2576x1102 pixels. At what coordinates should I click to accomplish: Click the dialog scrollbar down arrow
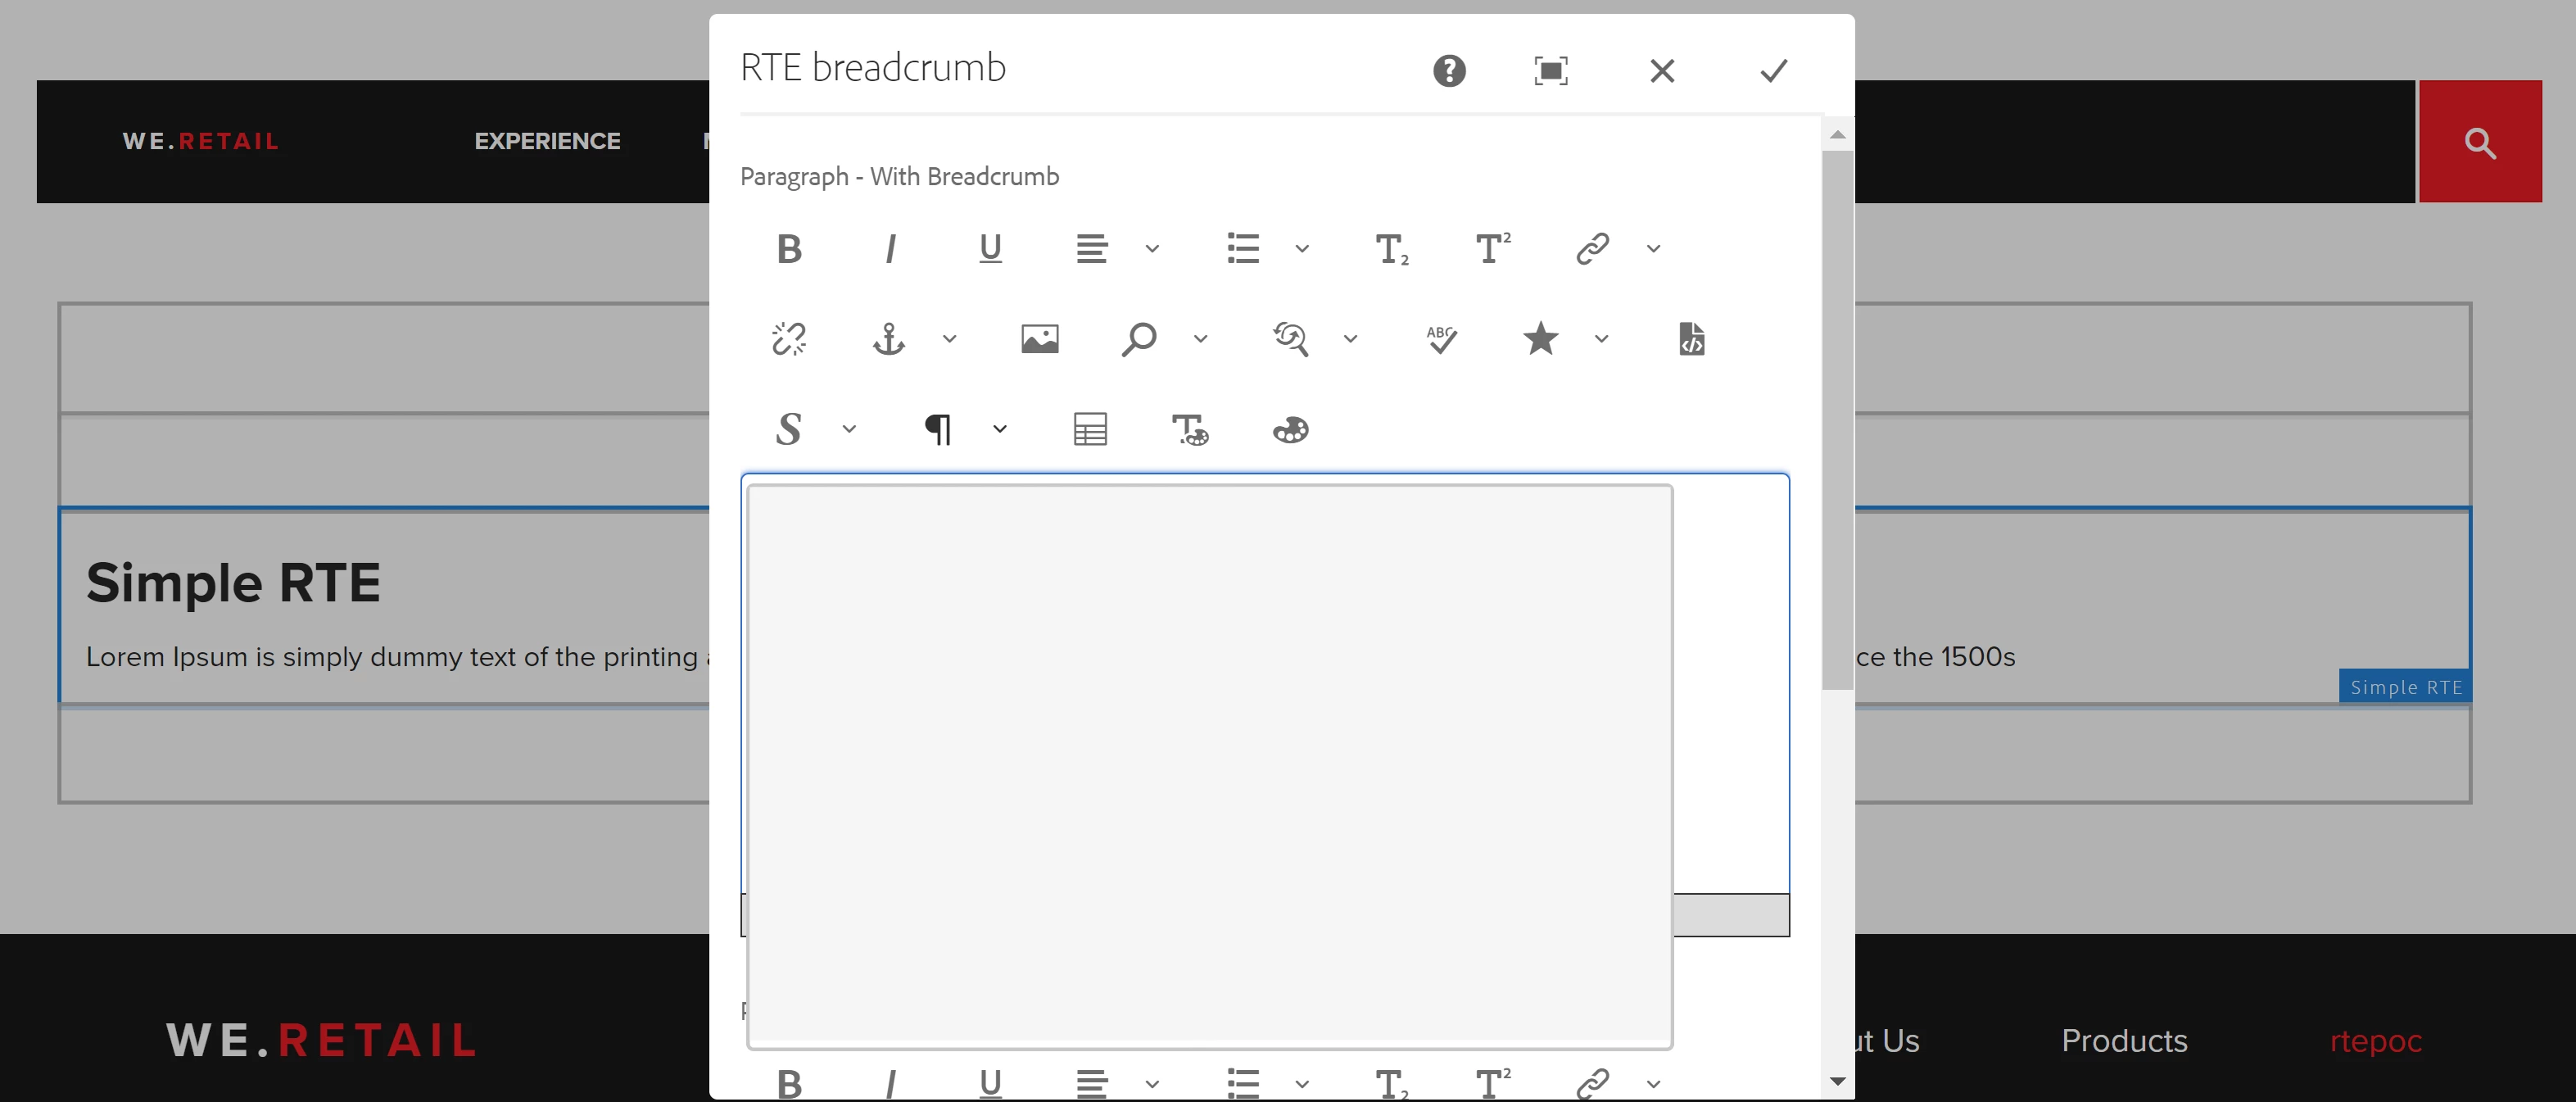(x=1837, y=1081)
